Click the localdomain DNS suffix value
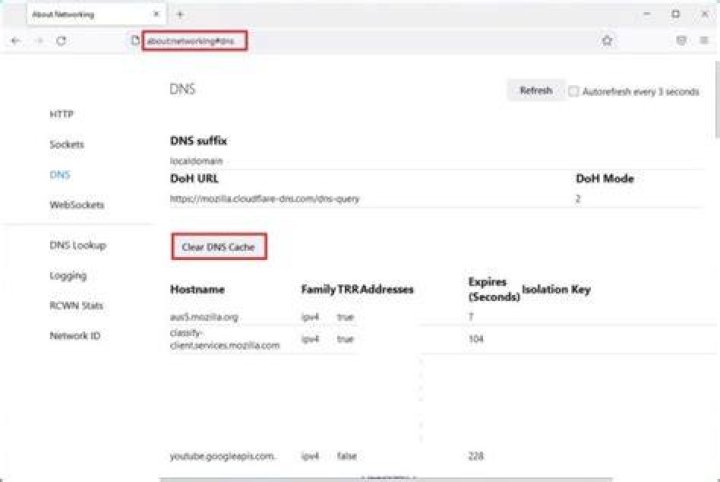Image resolution: width=720 pixels, height=482 pixels. pyautogui.click(x=196, y=161)
